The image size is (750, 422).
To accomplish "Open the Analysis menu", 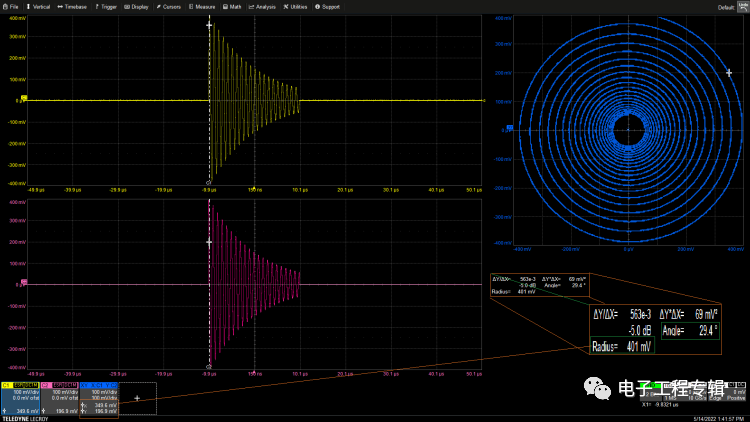I will click(x=262, y=7).
